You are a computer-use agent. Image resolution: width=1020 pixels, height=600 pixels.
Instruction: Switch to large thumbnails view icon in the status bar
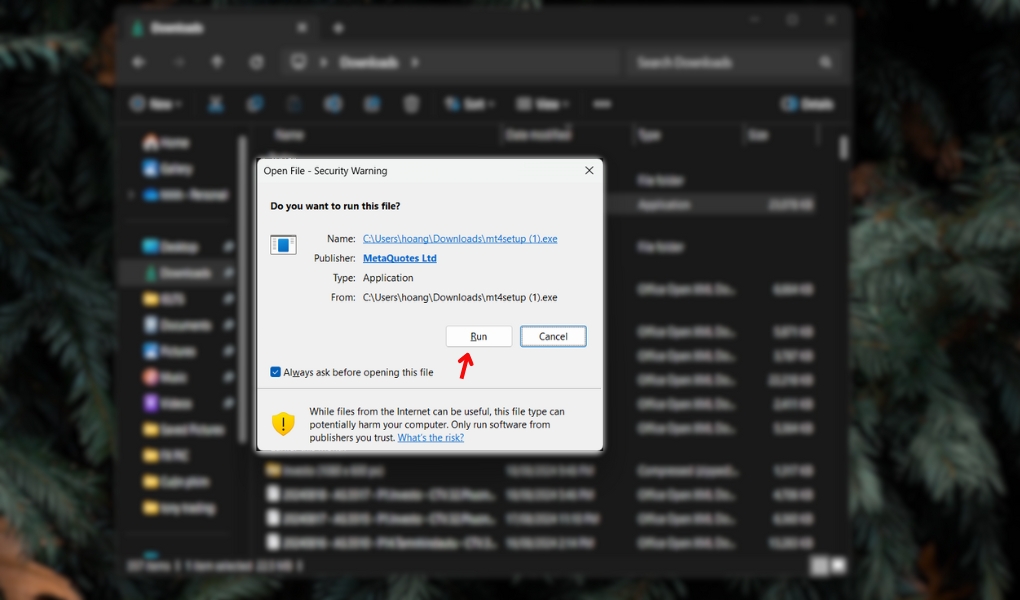[838, 566]
